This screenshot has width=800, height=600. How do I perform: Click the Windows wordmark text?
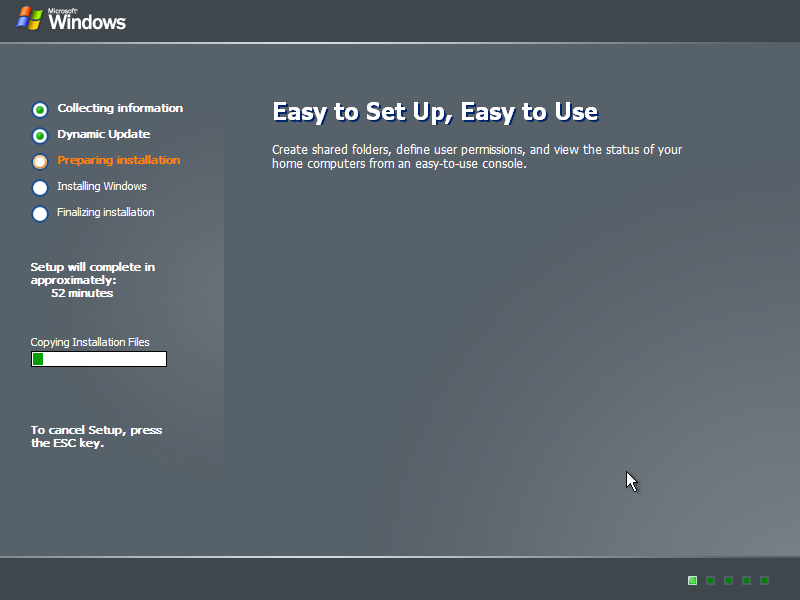coord(87,21)
